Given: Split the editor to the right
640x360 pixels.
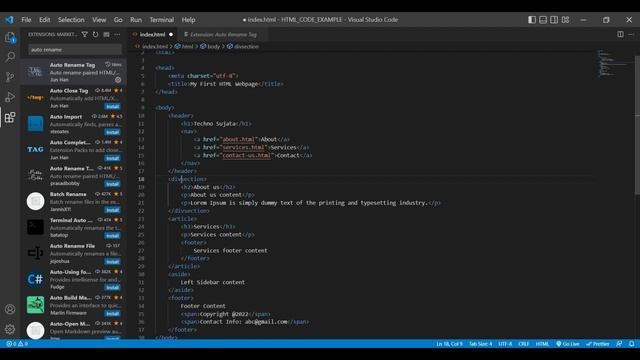Looking at the screenshot, I should 620,34.
